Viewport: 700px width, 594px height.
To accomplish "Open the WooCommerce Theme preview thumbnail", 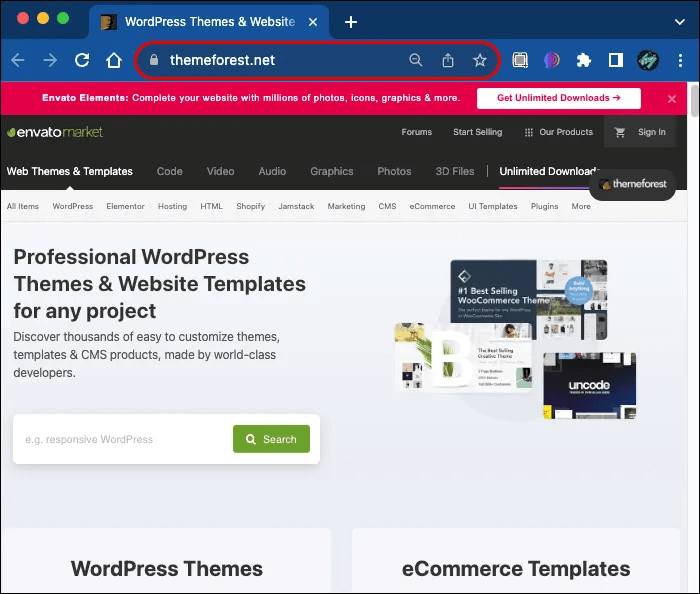I will 529,298.
